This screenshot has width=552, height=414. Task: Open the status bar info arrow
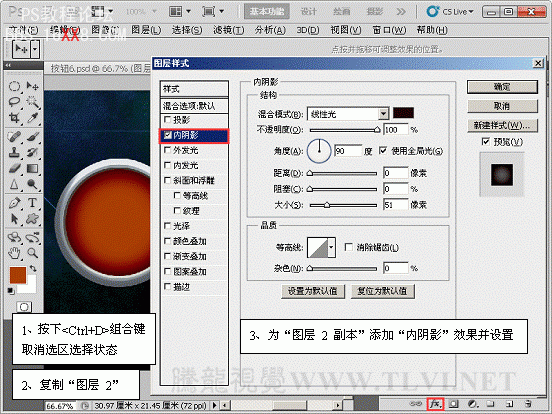[x=214, y=406]
